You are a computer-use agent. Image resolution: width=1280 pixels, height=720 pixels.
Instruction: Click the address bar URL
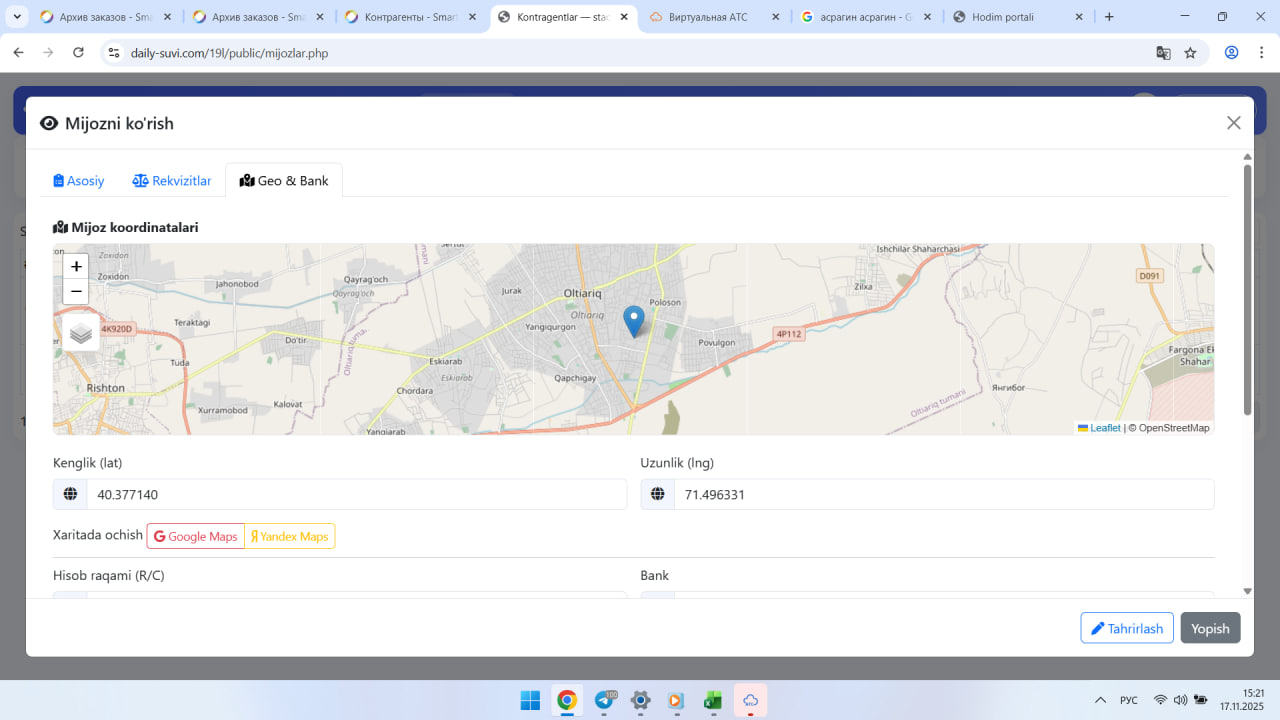(229, 53)
